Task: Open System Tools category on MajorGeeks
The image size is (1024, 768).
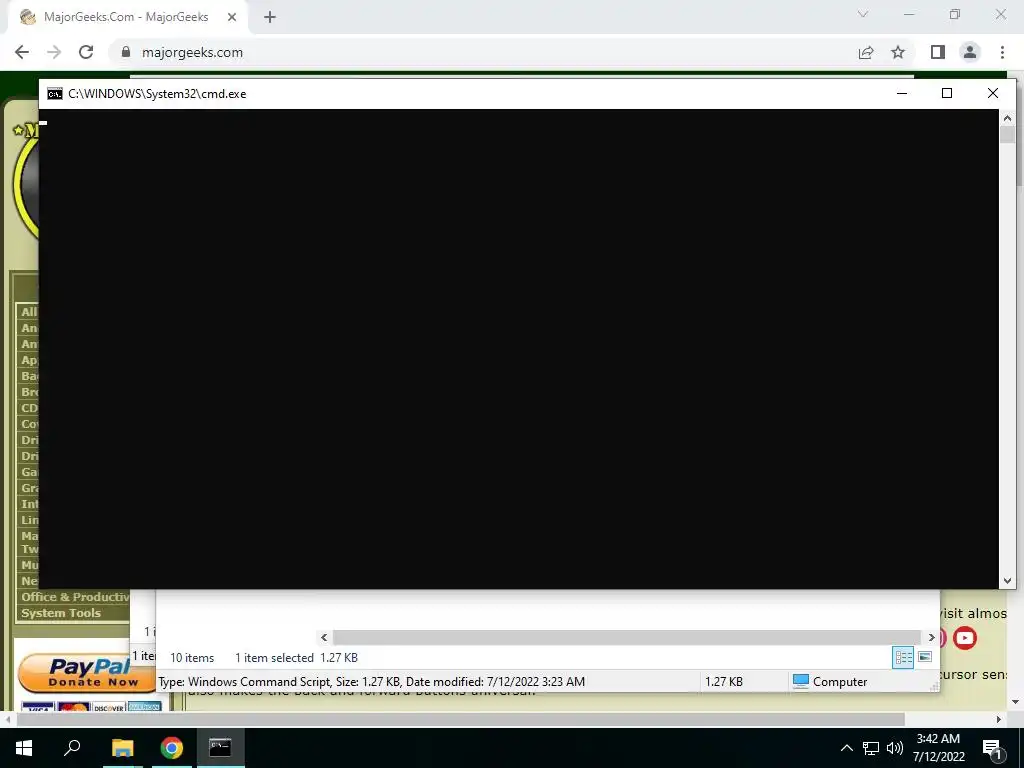Action: point(61,613)
